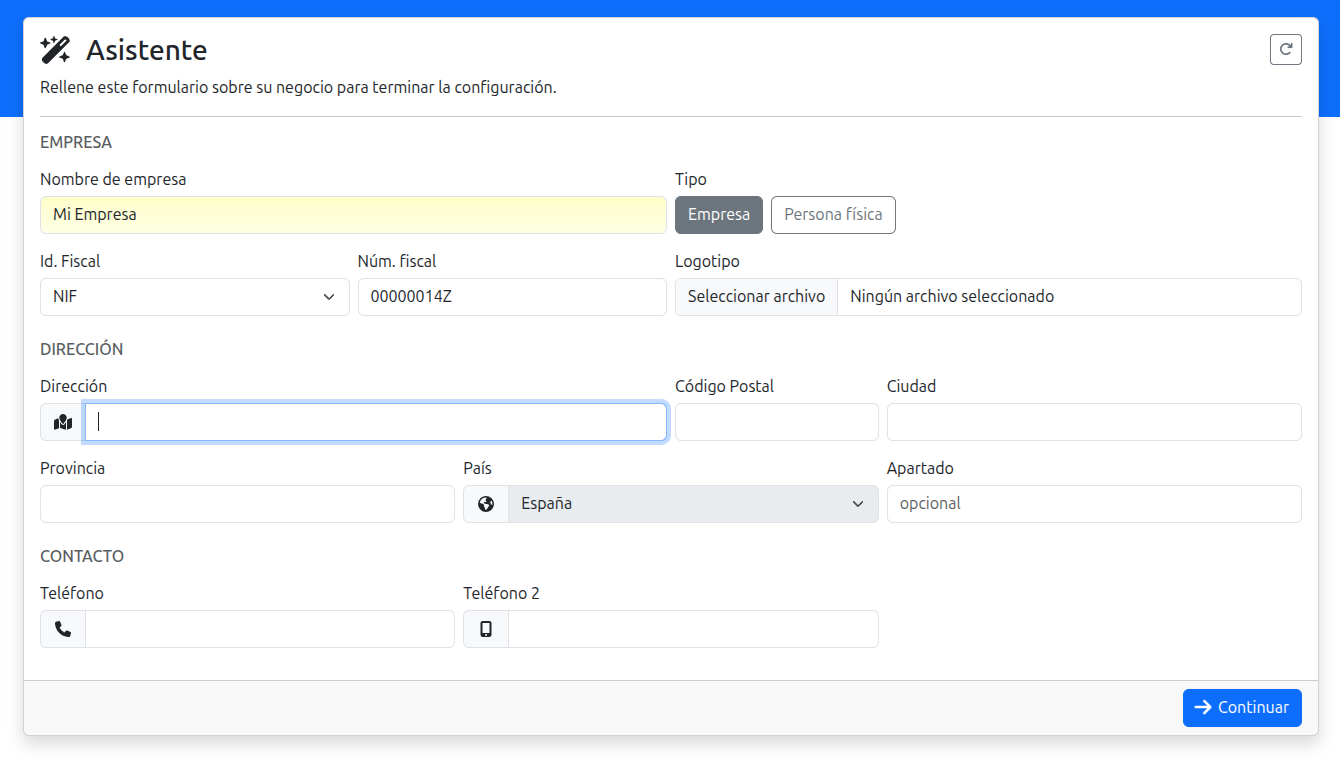Click the magic wand icon beside Asistente
This screenshot has height=759, width=1340.
[x=55, y=50]
